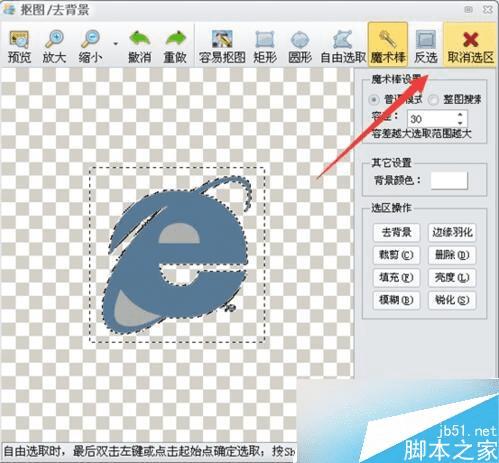Pick the 自由选取 free selection tool
Image resolution: width=499 pixels, height=463 pixels.
(343, 46)
